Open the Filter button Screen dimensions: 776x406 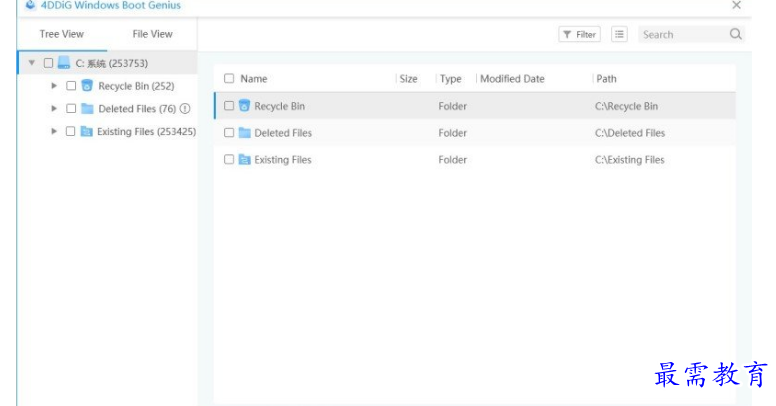(x=580, y=34)
